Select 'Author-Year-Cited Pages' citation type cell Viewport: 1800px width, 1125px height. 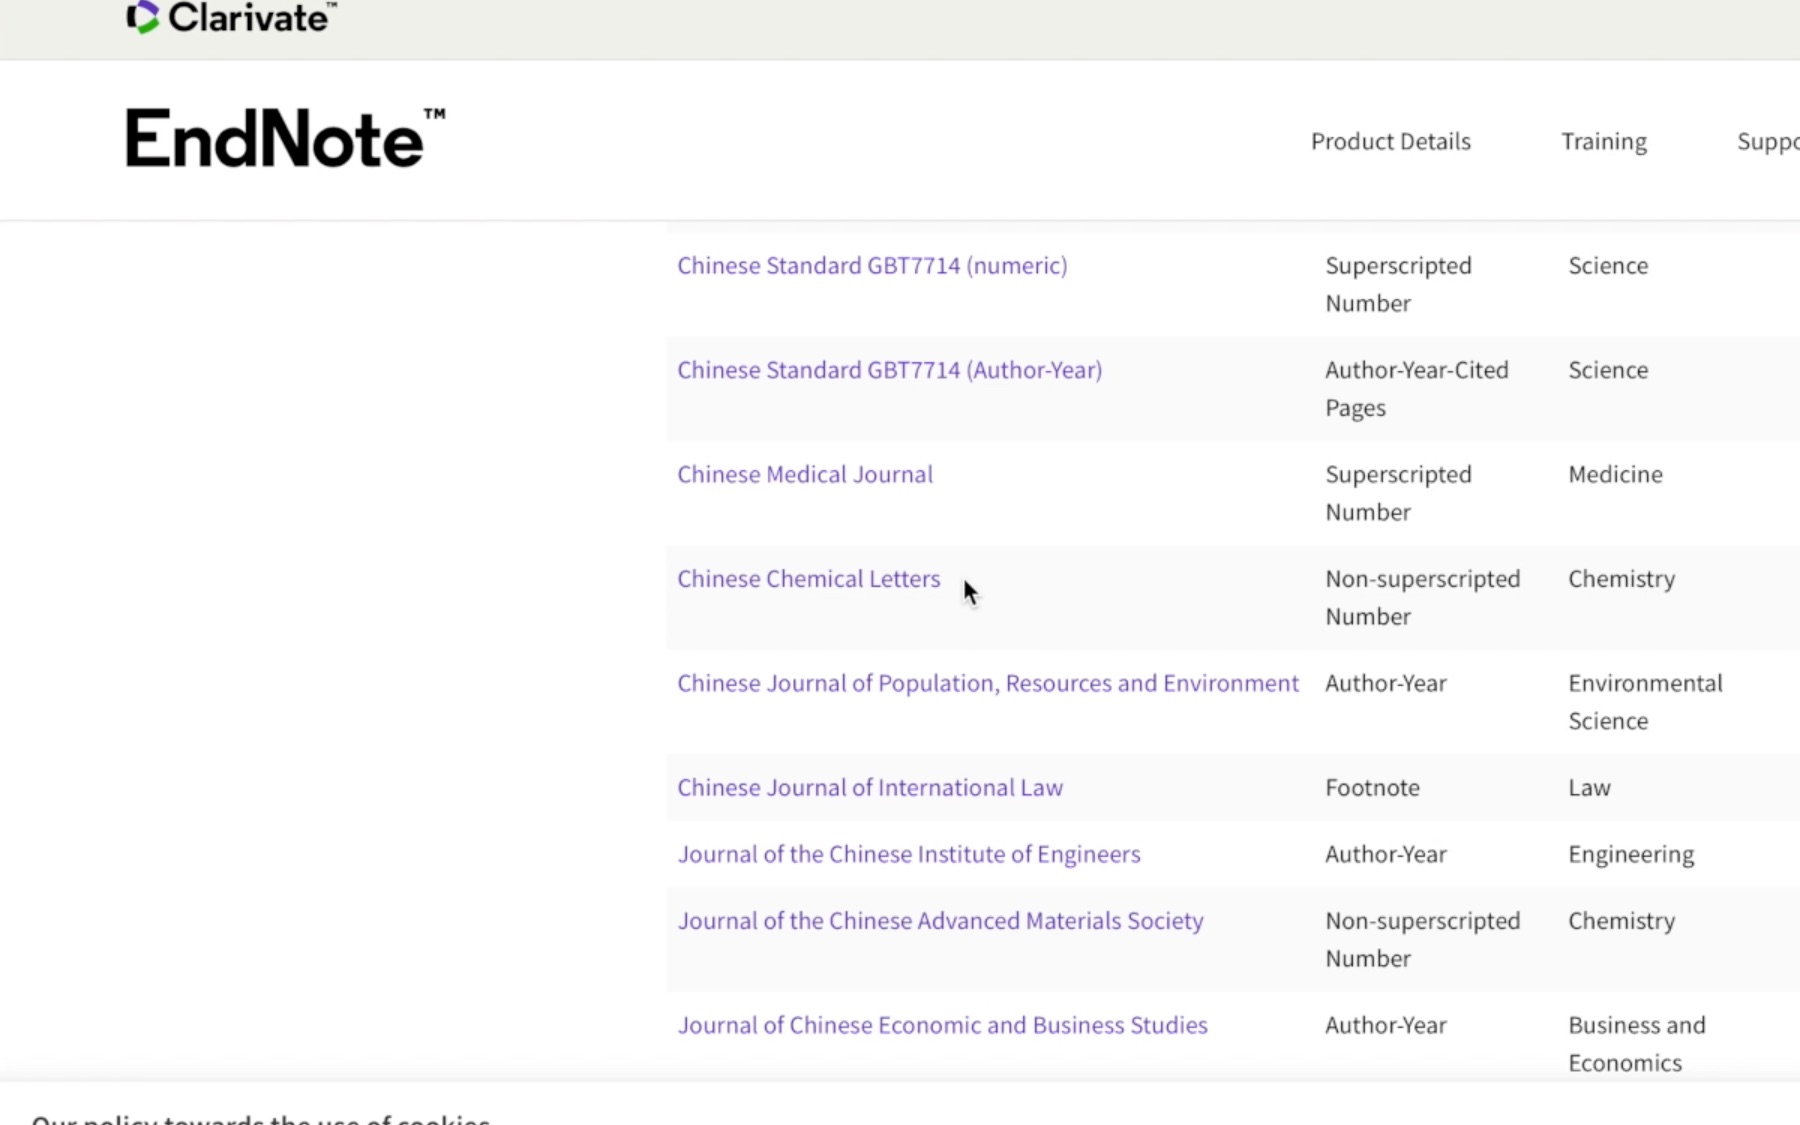pyautogui.click(x=1416, y=389)
